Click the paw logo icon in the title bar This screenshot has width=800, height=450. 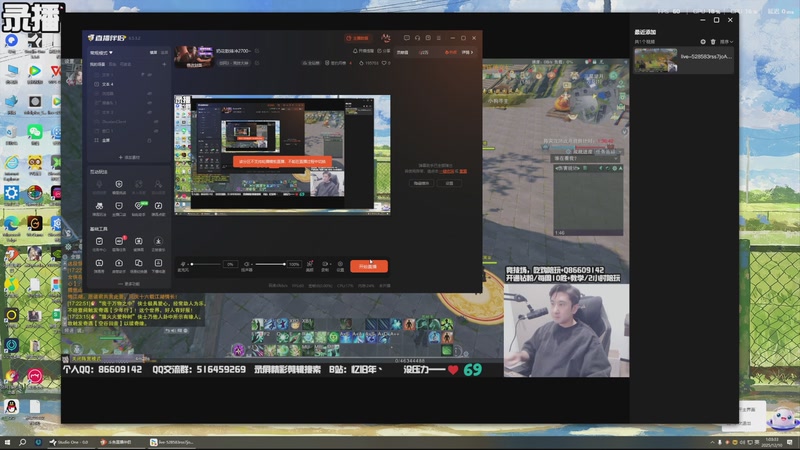[x=386, y=38]
